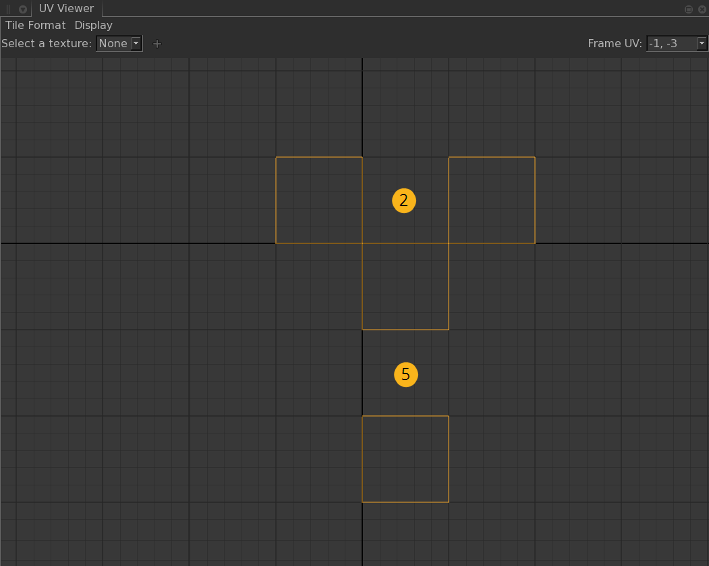Open the panel options arrow beside UV Viewer tab
The height and width of the screenshot is (566, 709).
[x=22, y=9]
